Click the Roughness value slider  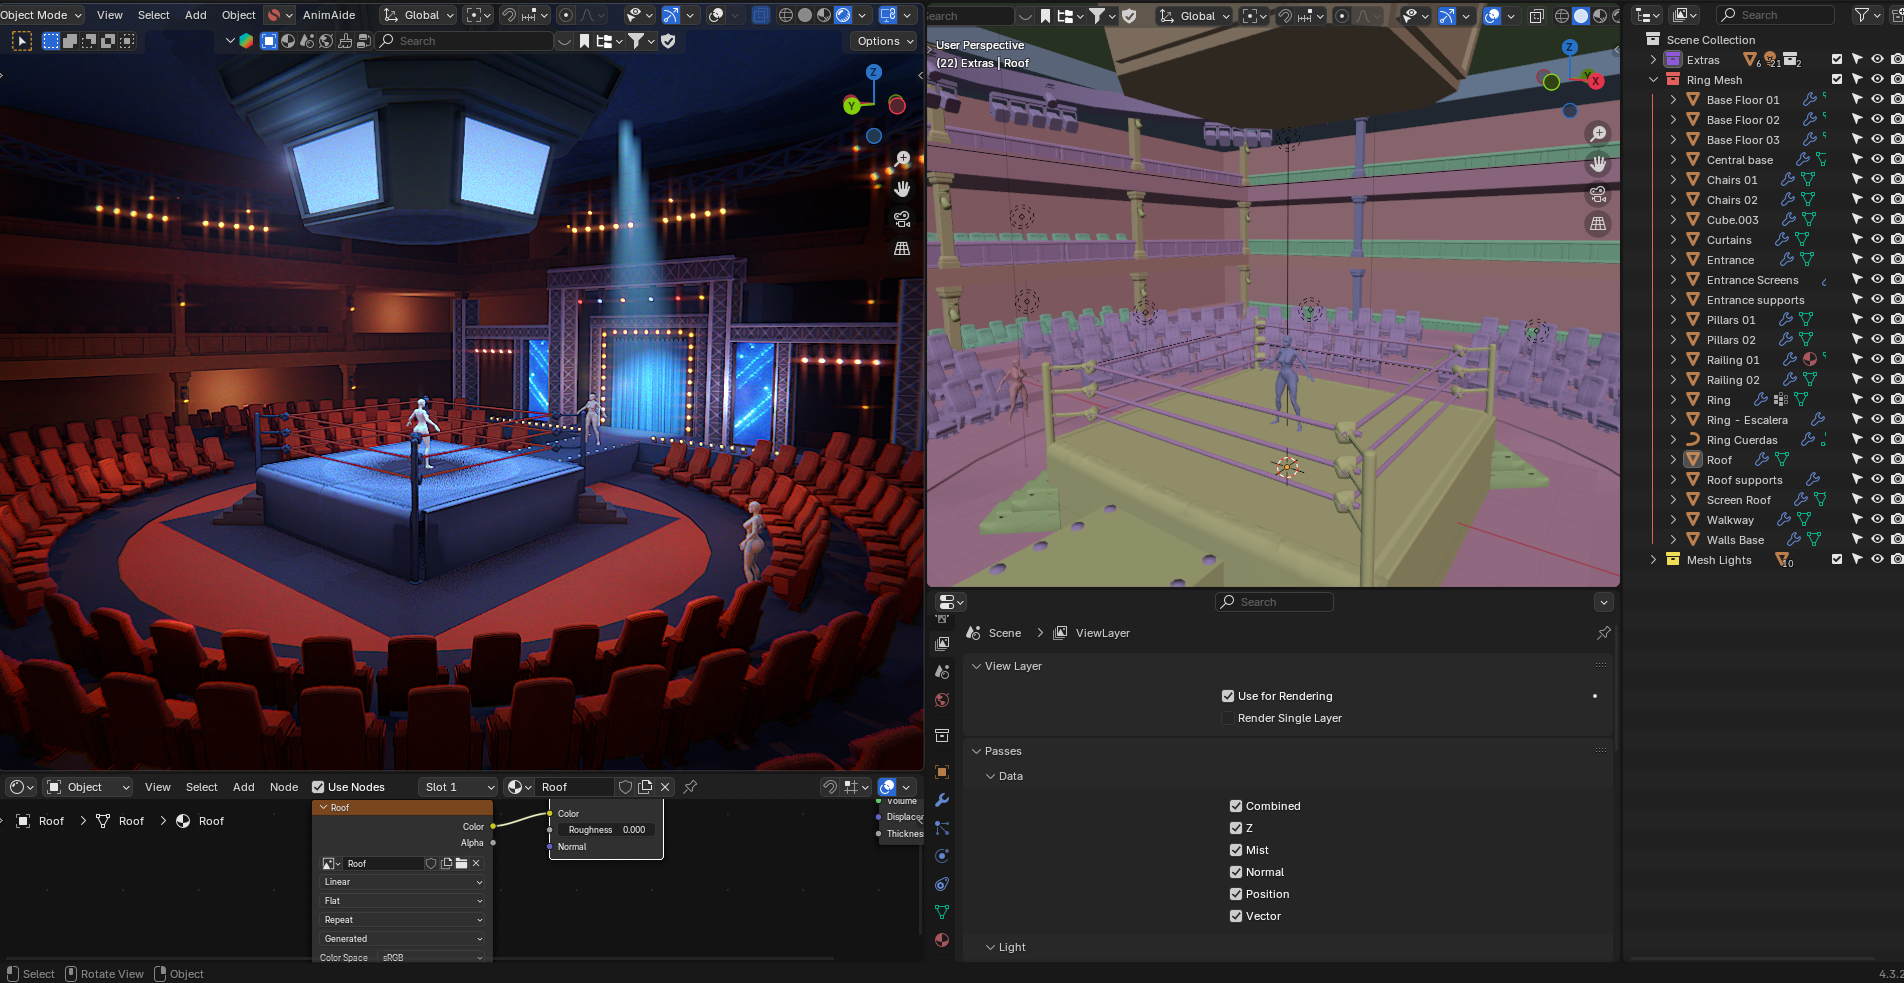tap(607, 830)
